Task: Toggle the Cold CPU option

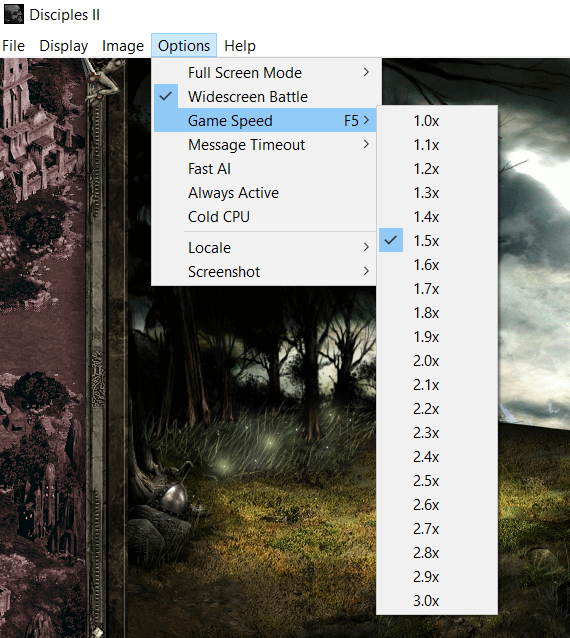Action: tap(264, 216)
